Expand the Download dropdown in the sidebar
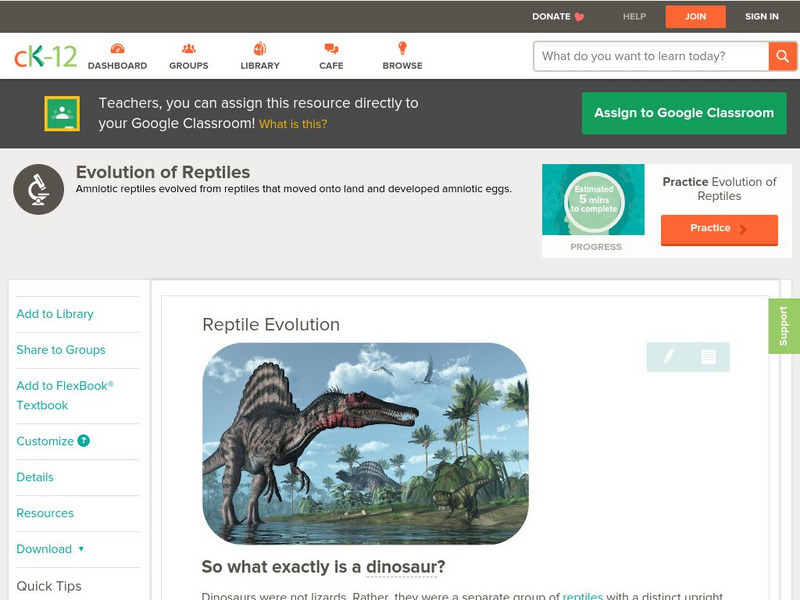 point(46,549)
